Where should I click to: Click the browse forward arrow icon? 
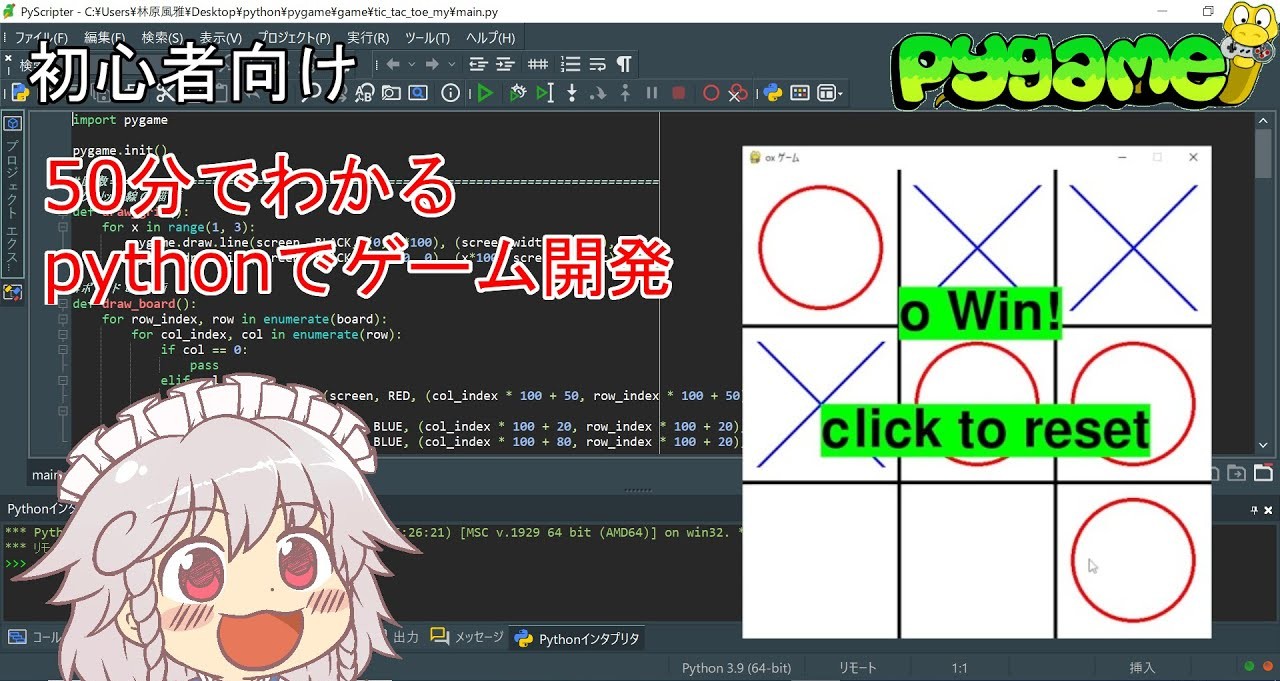coord(432,64)
